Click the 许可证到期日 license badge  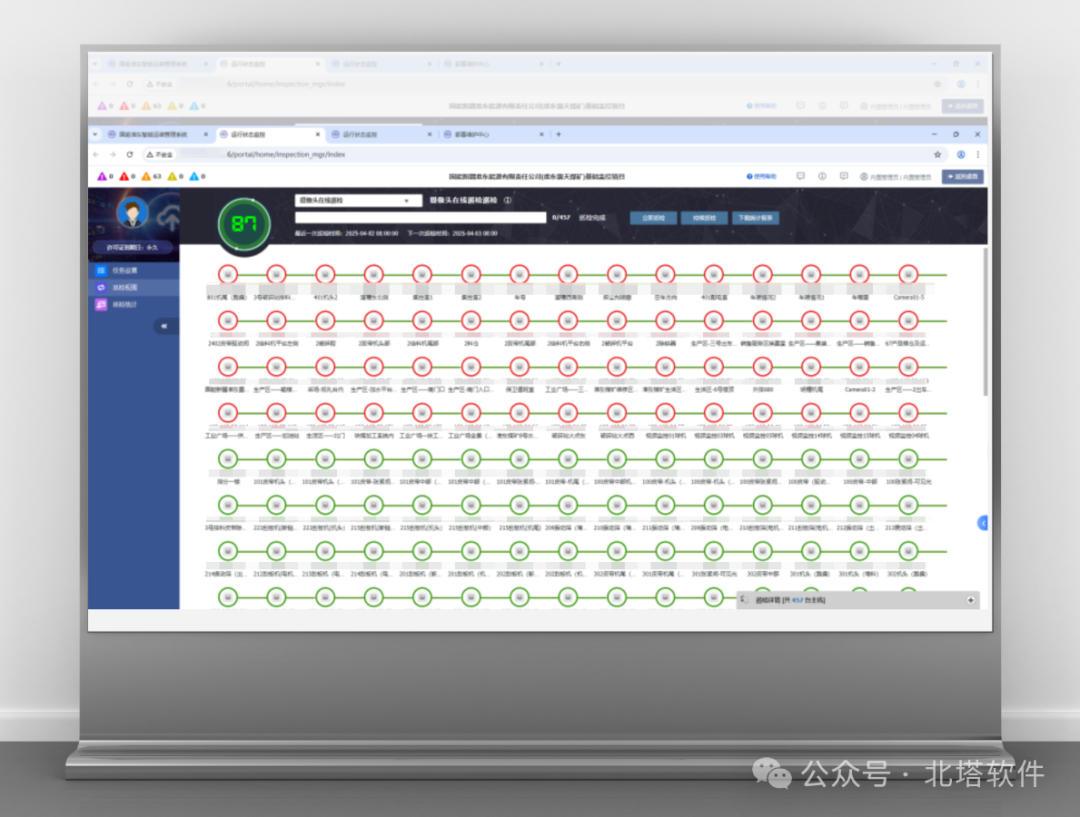(x=132, y=247)
